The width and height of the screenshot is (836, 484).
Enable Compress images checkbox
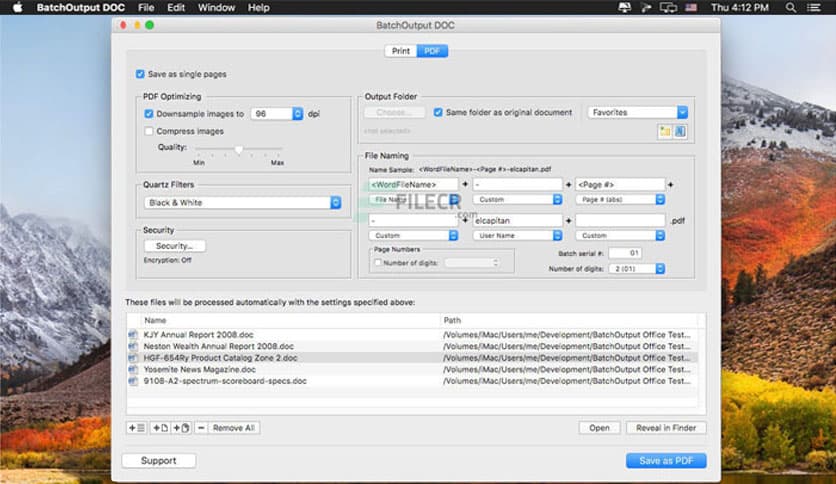(x=149, y=131)
